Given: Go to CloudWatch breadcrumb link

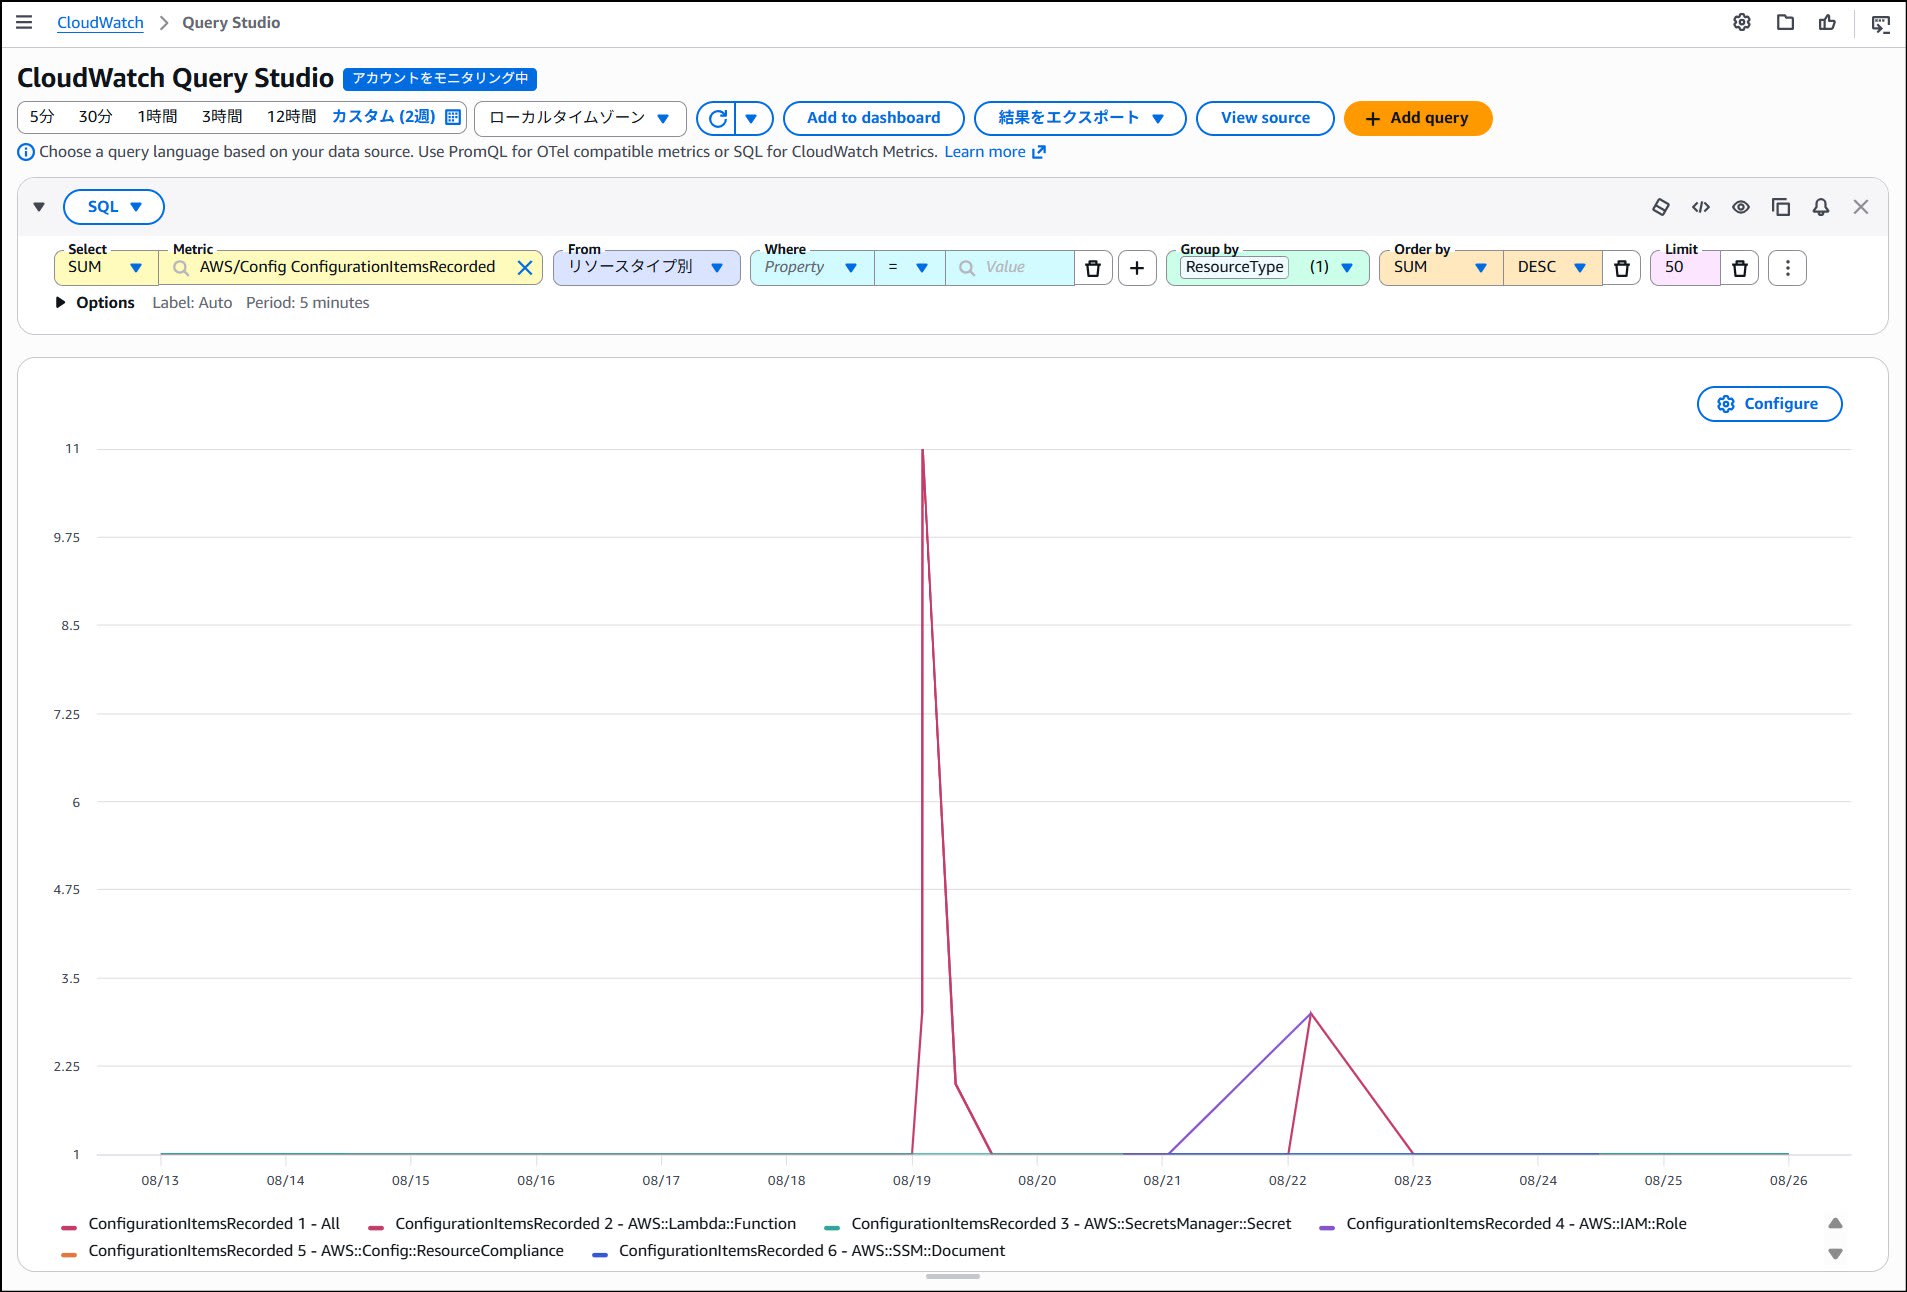Looking at the screenshot, I should (100, 22).
